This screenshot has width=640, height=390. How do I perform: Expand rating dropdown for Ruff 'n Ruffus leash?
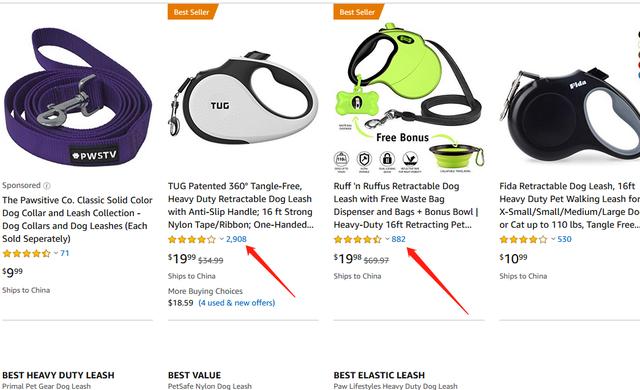point(387,239)
